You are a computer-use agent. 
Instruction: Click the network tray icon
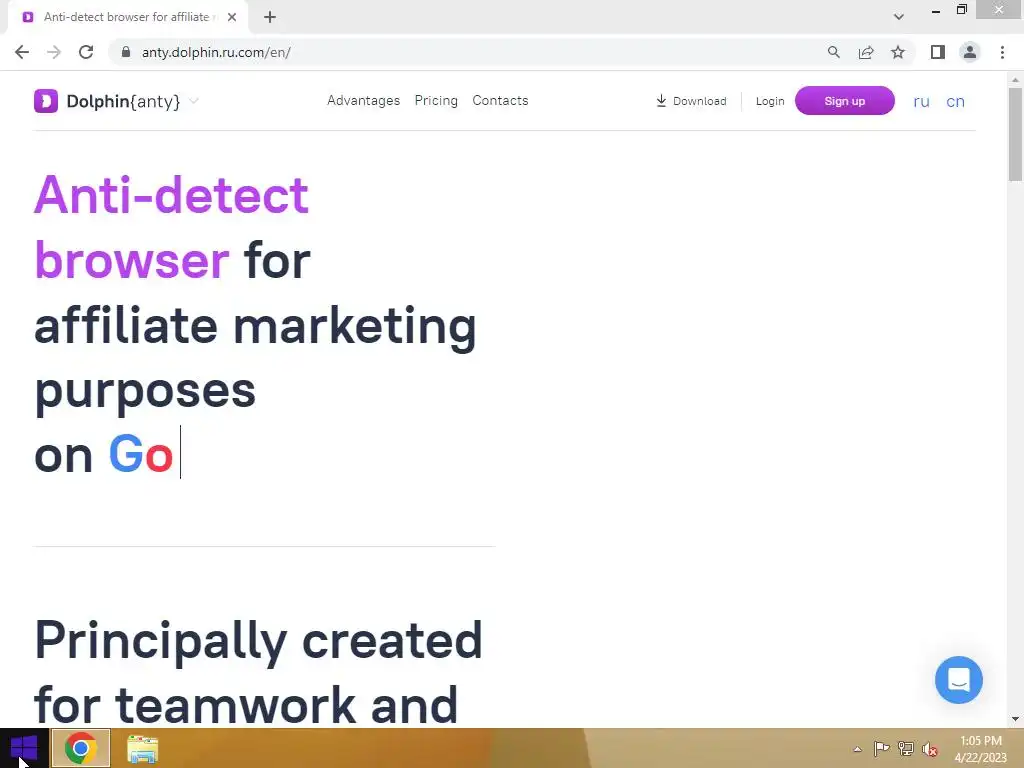906,748
